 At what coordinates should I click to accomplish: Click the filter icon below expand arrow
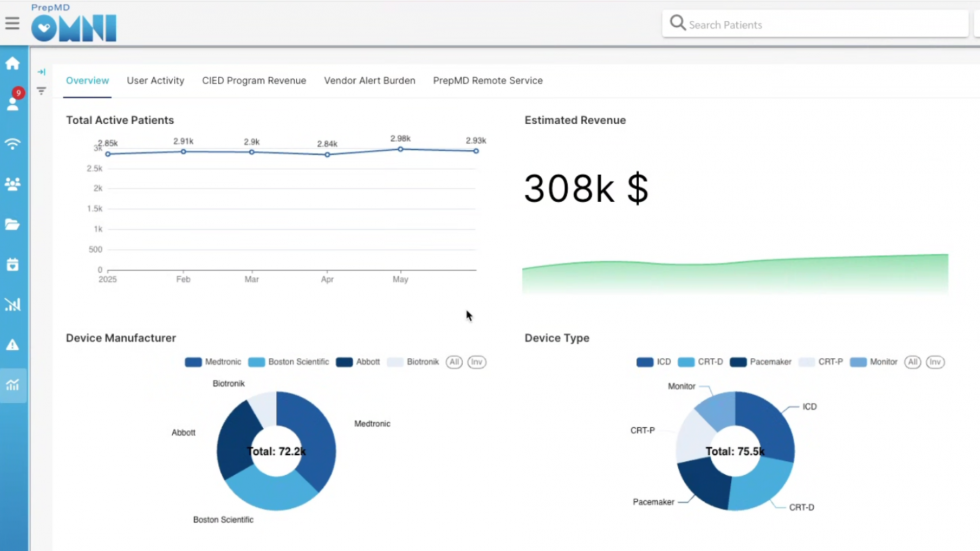(42, 91)
